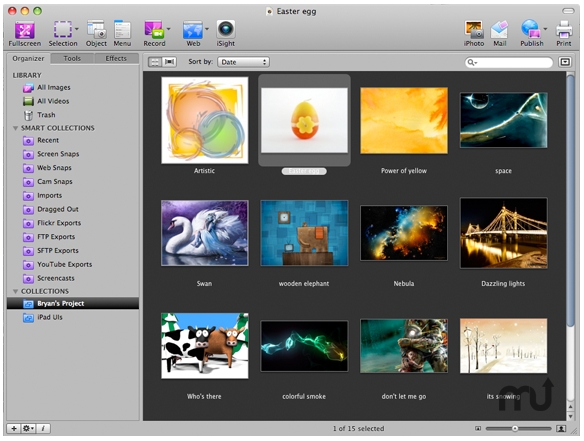Select the wooden elephant thumbnail

pyautogui.click(x=304, y=233)
